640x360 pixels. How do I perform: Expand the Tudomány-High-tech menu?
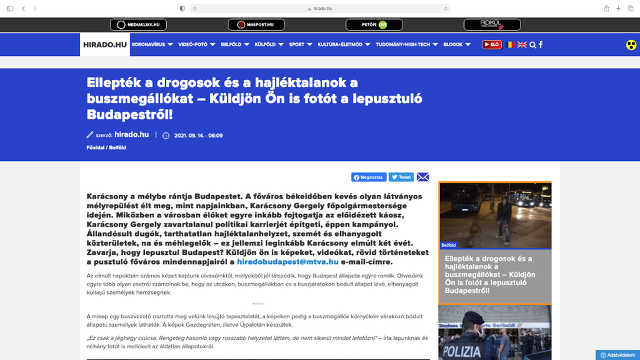[x=407, y=44]
